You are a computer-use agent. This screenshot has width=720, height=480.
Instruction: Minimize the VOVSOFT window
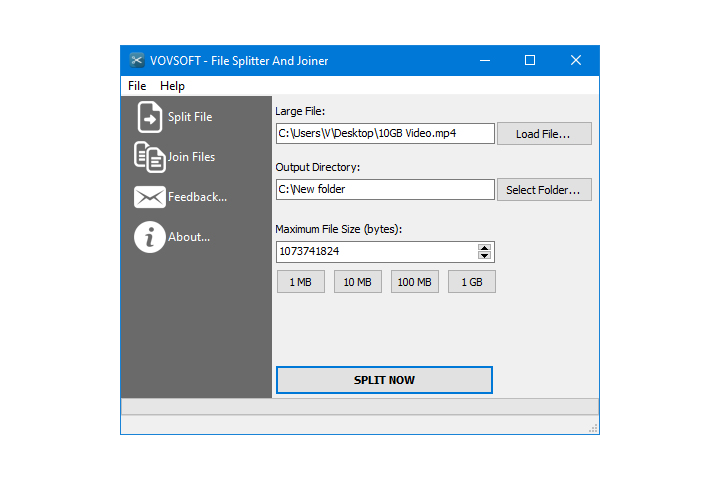coord(485,60)
